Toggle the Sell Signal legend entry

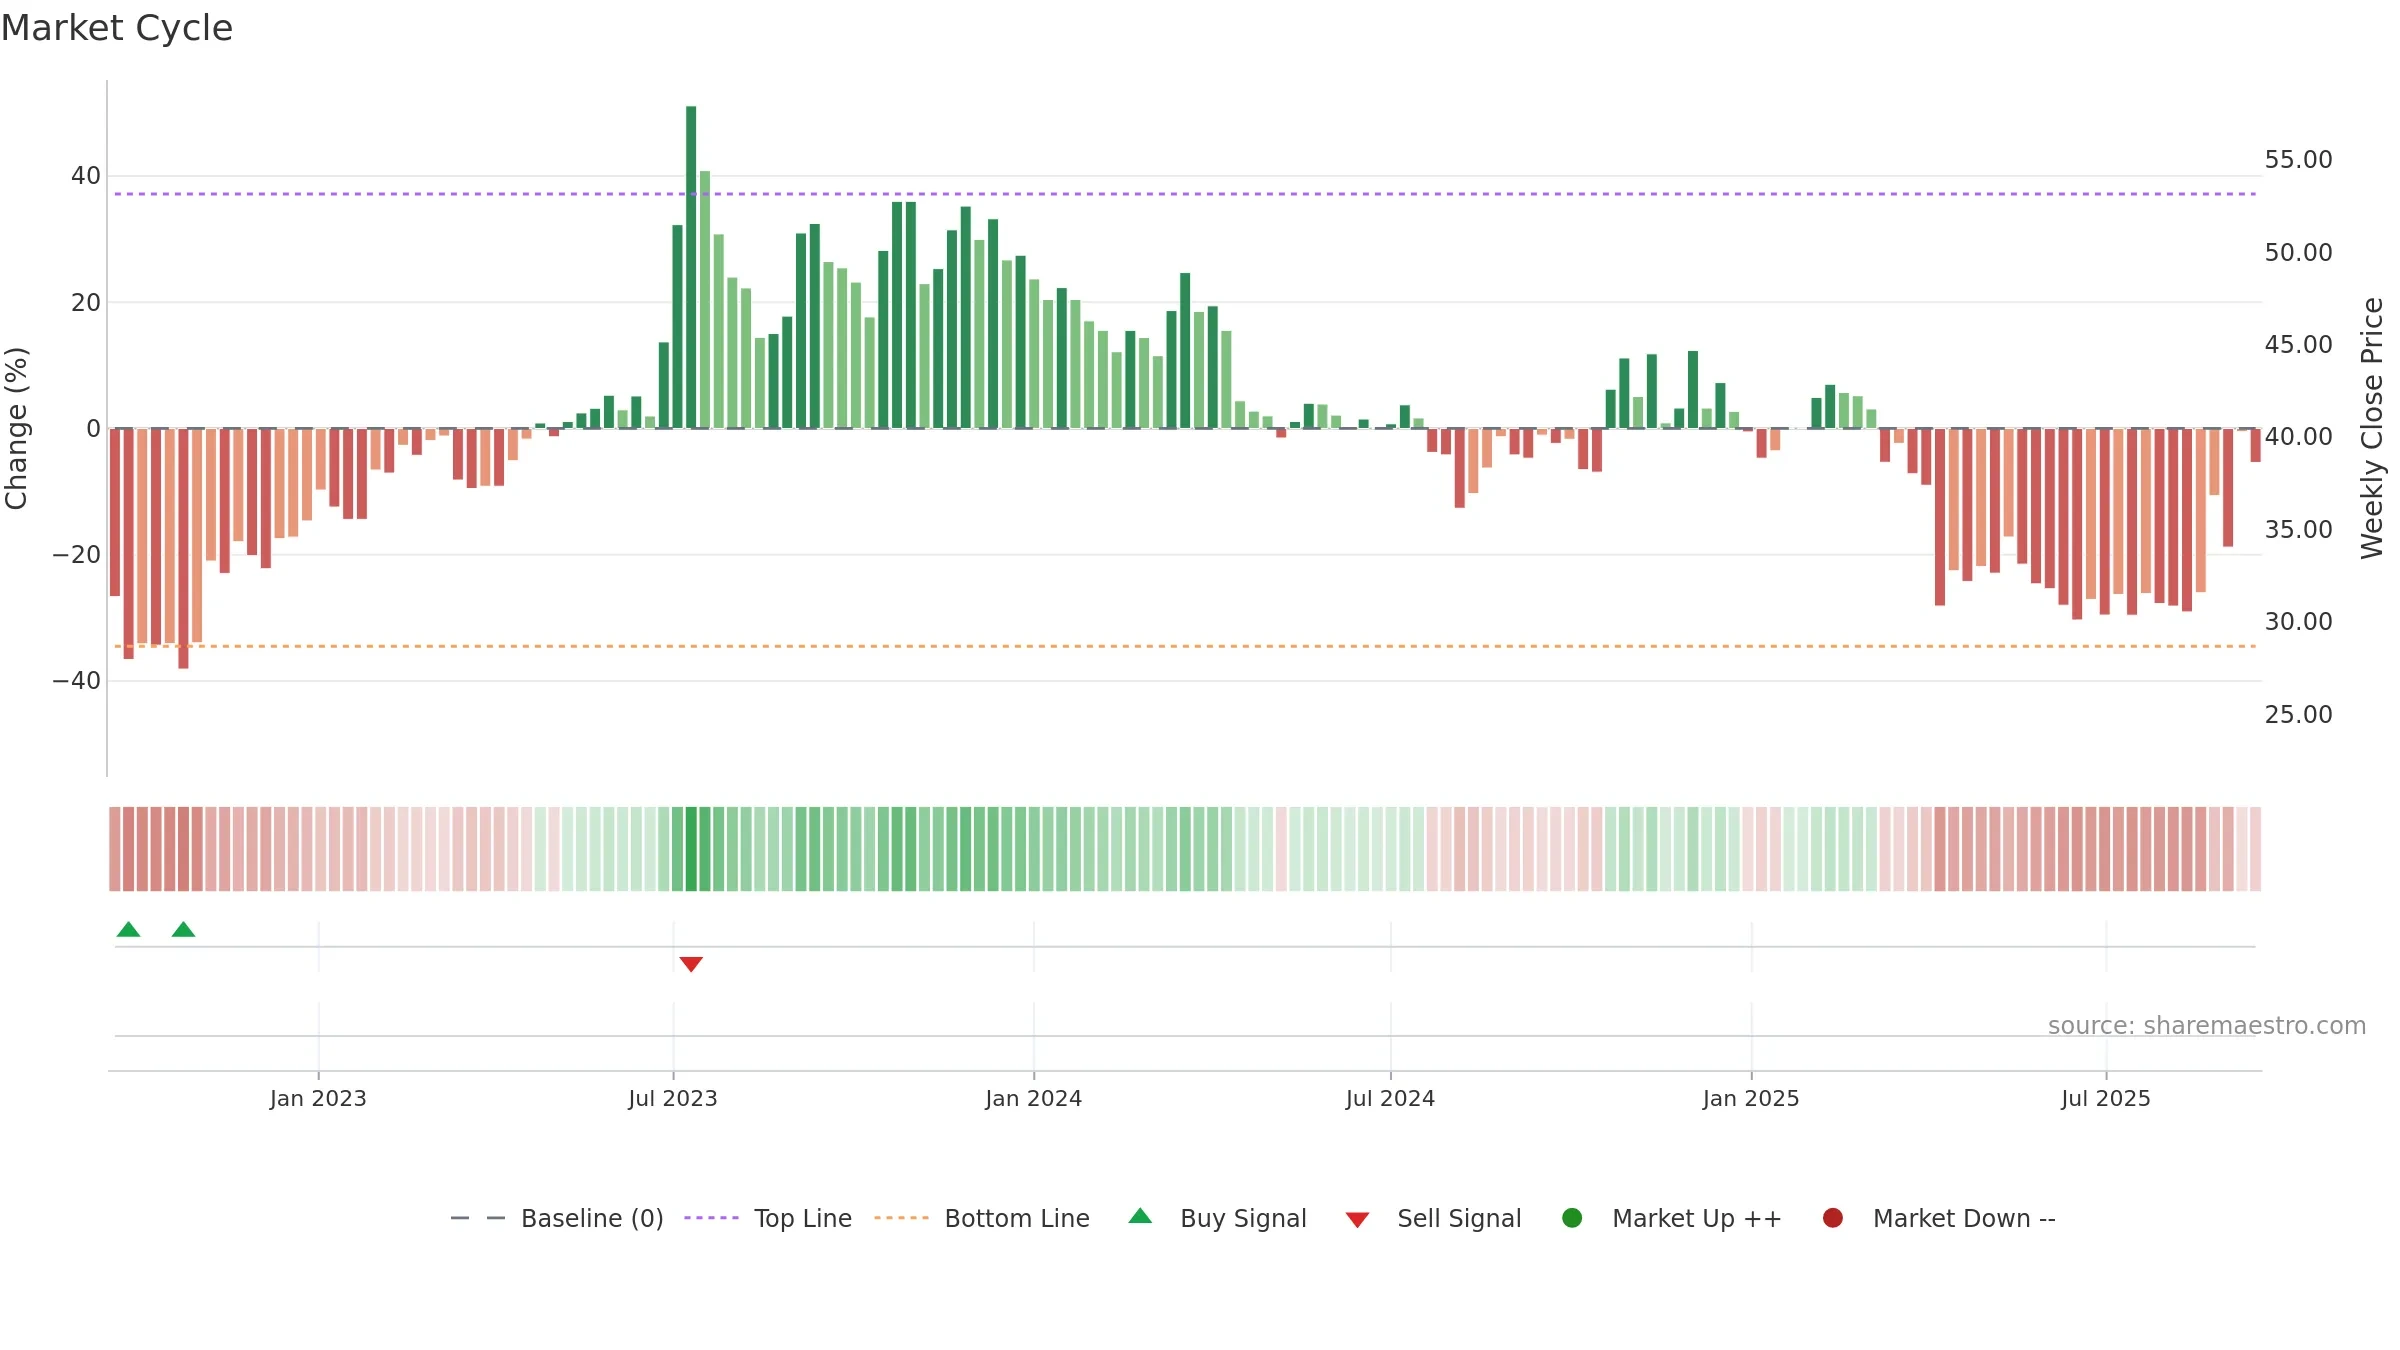tap(1433, 1218)
